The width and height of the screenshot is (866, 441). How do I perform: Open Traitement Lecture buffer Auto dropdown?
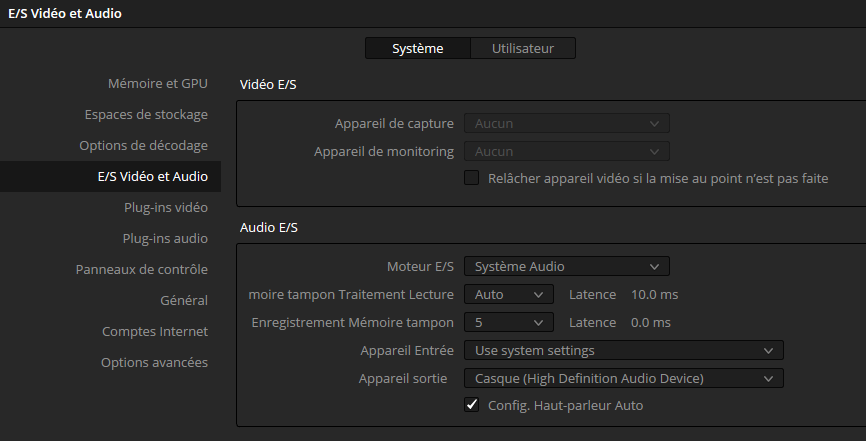[x=508, y=295]
